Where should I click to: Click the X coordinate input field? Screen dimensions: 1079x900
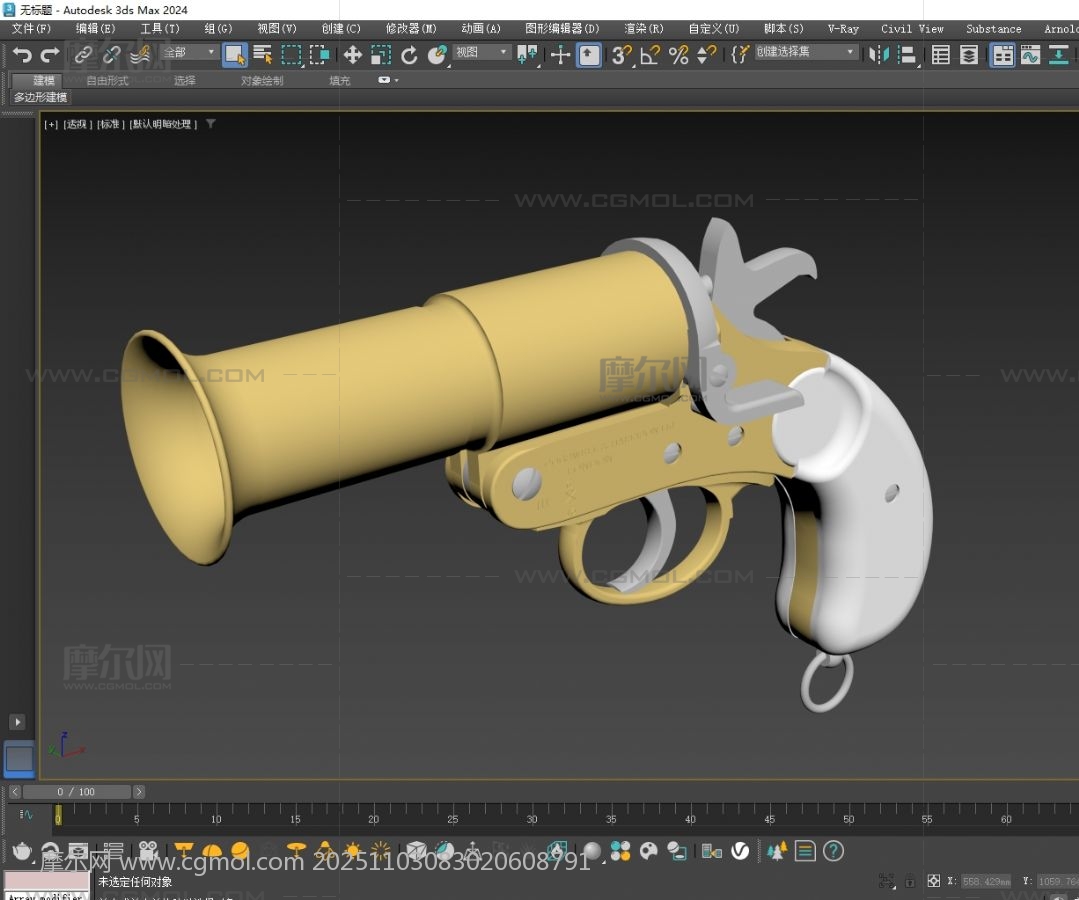[x=986, y=881]
